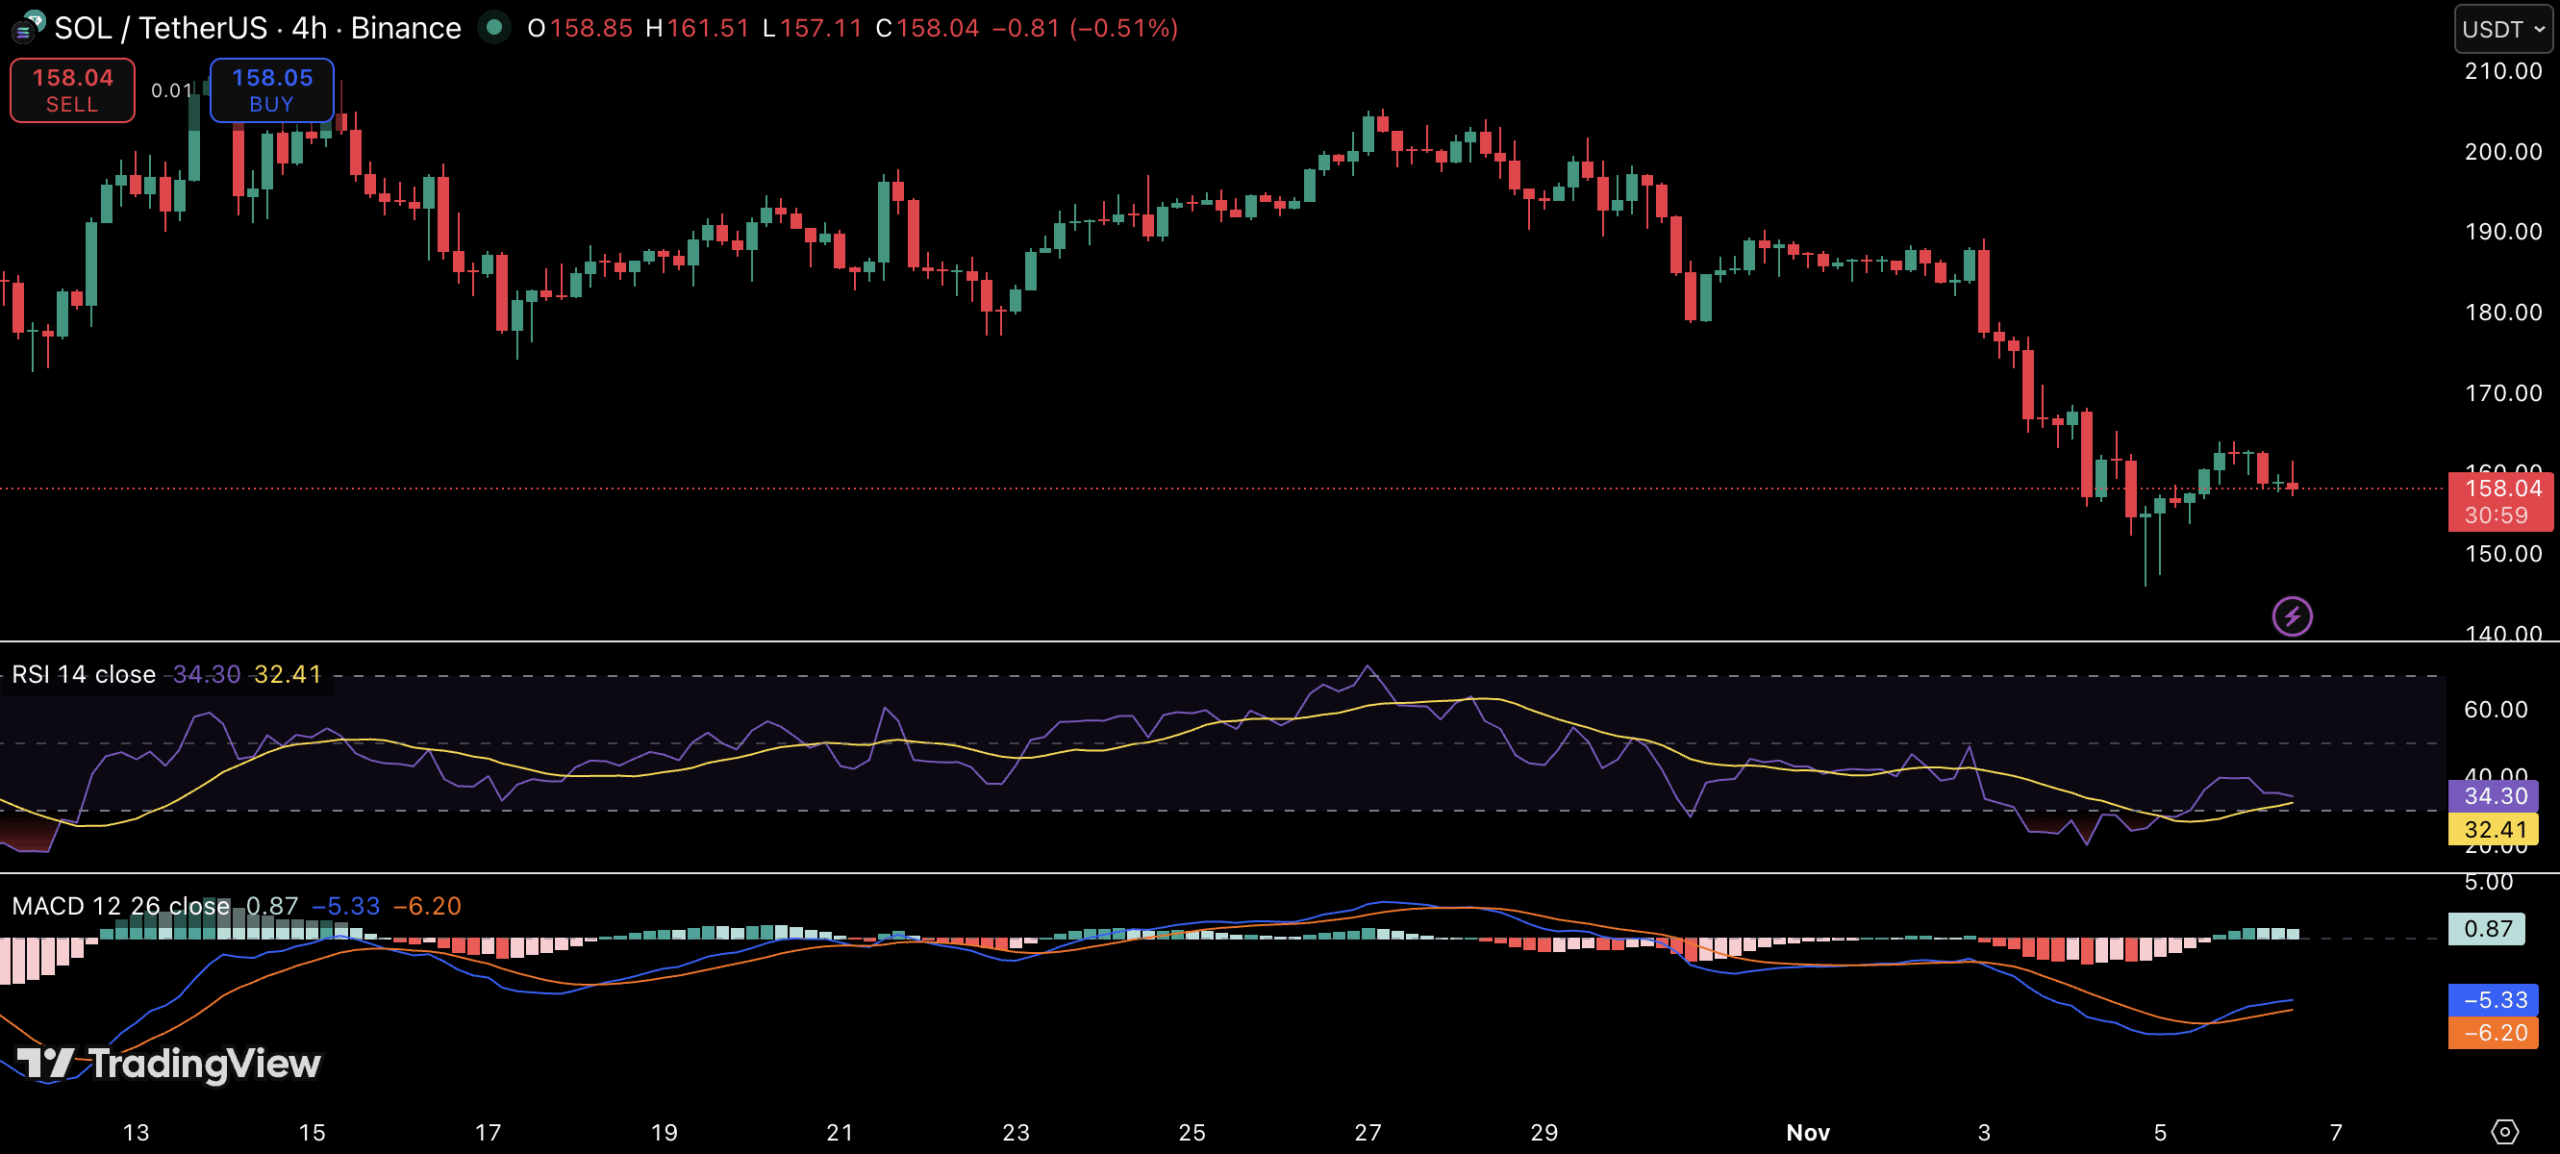Screen dimensions: 2560x1154
Task: Click the MACD histogram 0.87 value tag
Action: point(2487,928)
